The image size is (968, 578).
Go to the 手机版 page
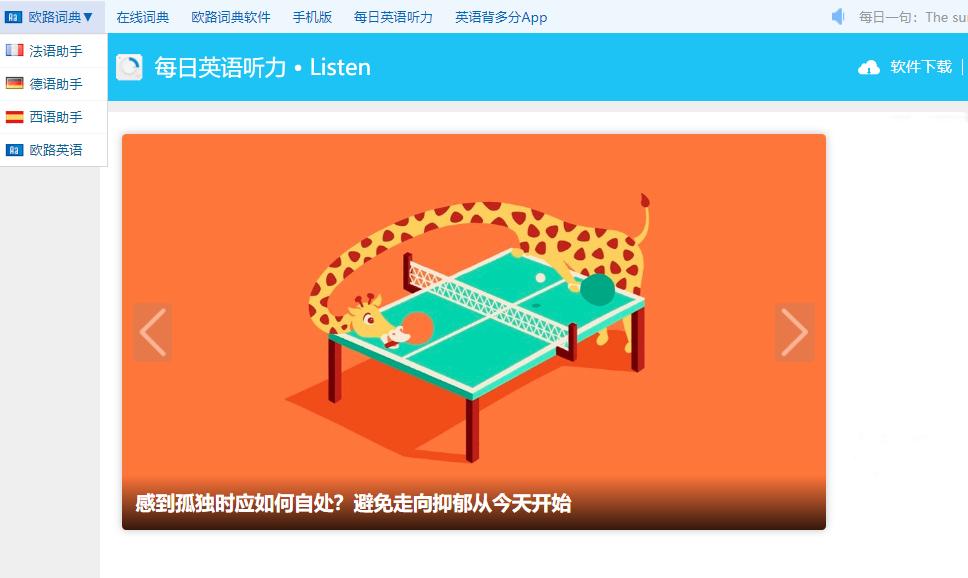(x=312, y=17)
